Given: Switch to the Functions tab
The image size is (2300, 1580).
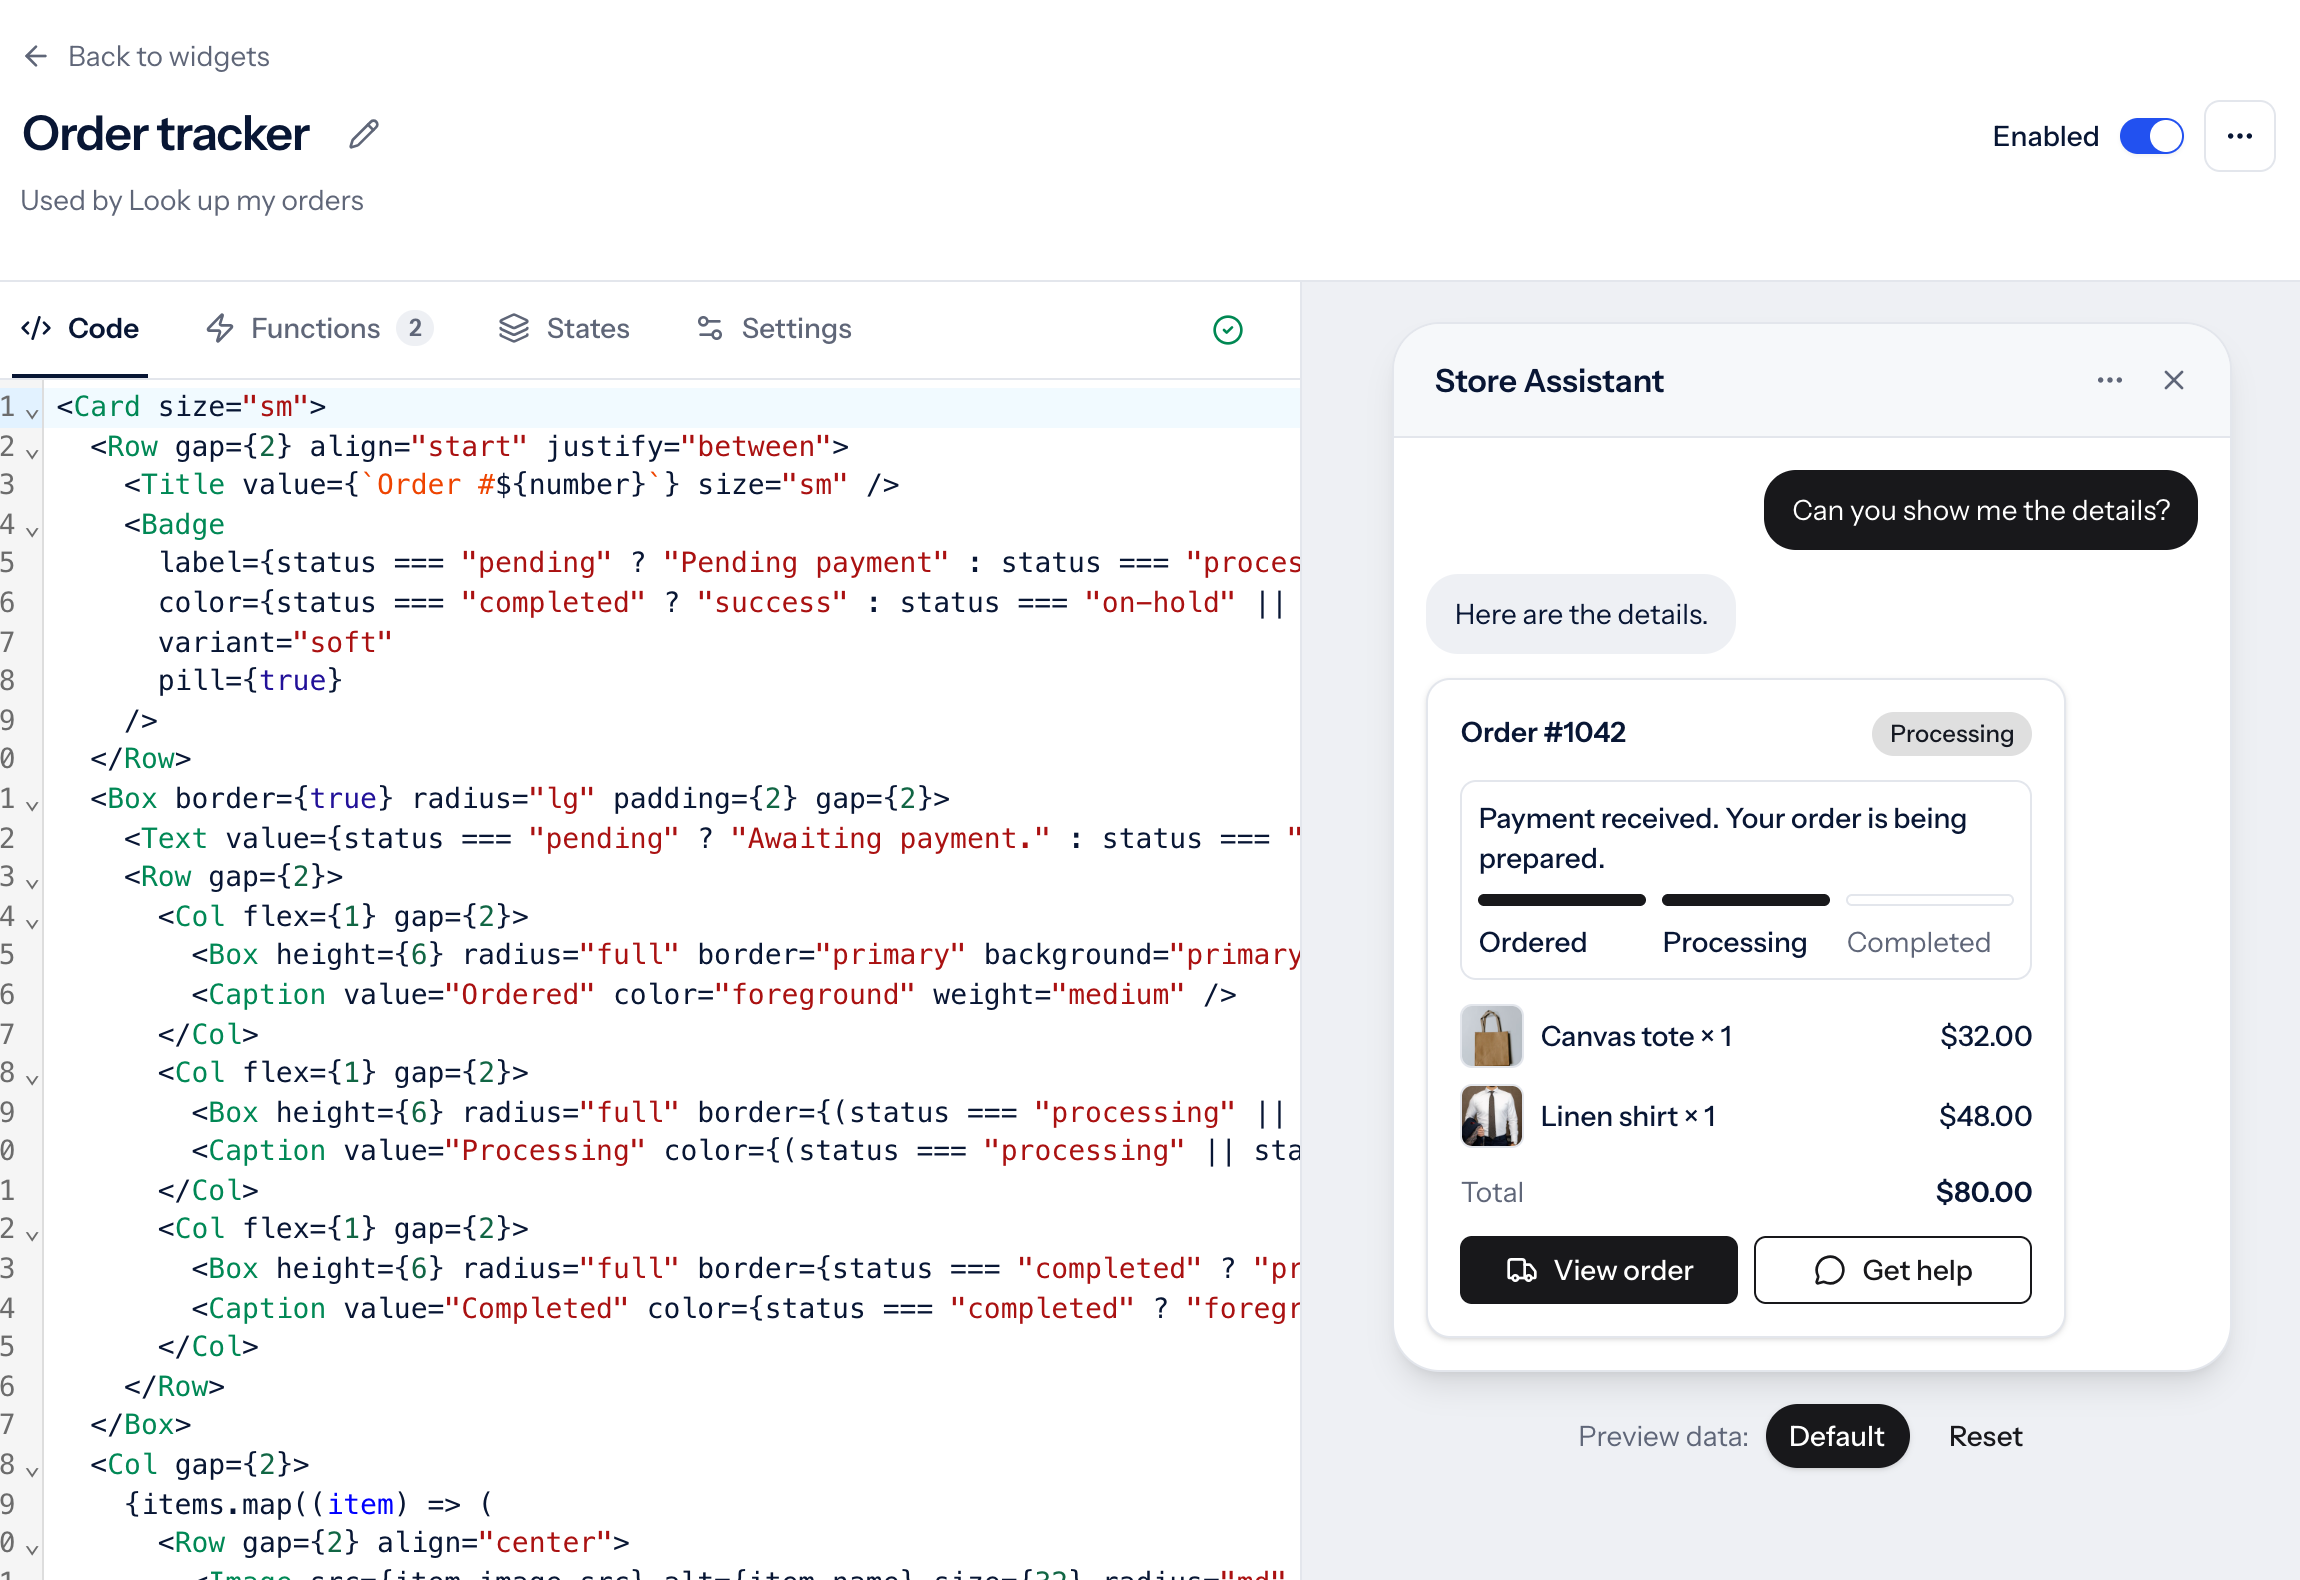Looking at the screenshot, I should (318, 328).
